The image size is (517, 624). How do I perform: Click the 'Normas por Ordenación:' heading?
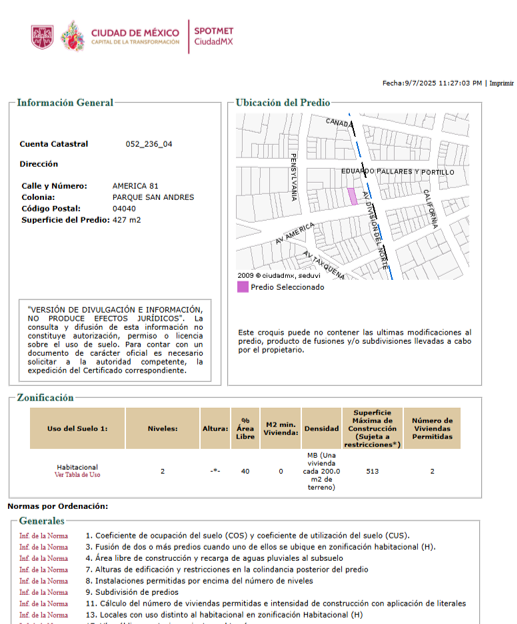tap(58, 506)
